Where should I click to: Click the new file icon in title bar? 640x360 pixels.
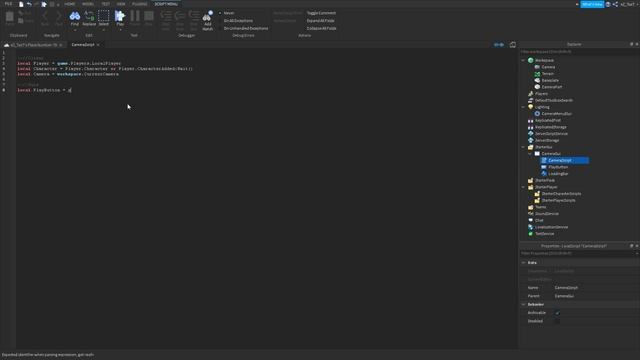pyautogui.click(x=21, y=4)
